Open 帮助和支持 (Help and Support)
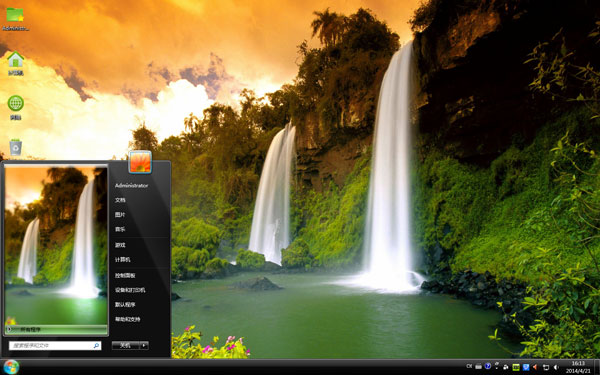 [127, 319]
